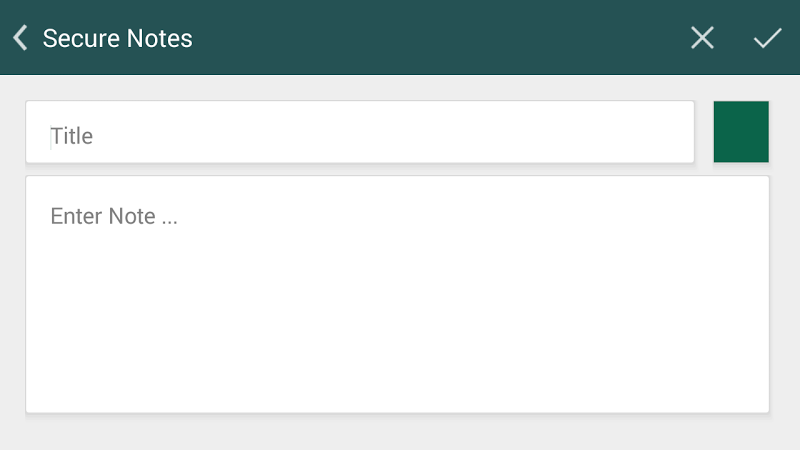Tap the back chevron in the header
The image size is (800, 450).
click(x=20, y=38)
